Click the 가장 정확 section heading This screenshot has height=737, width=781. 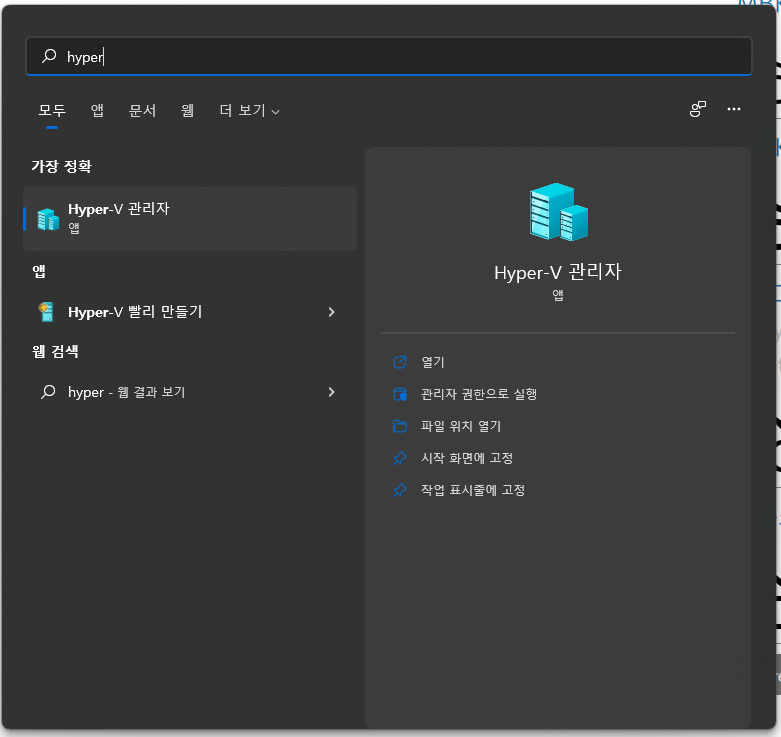pyautogui.click(x=61, y=166)
